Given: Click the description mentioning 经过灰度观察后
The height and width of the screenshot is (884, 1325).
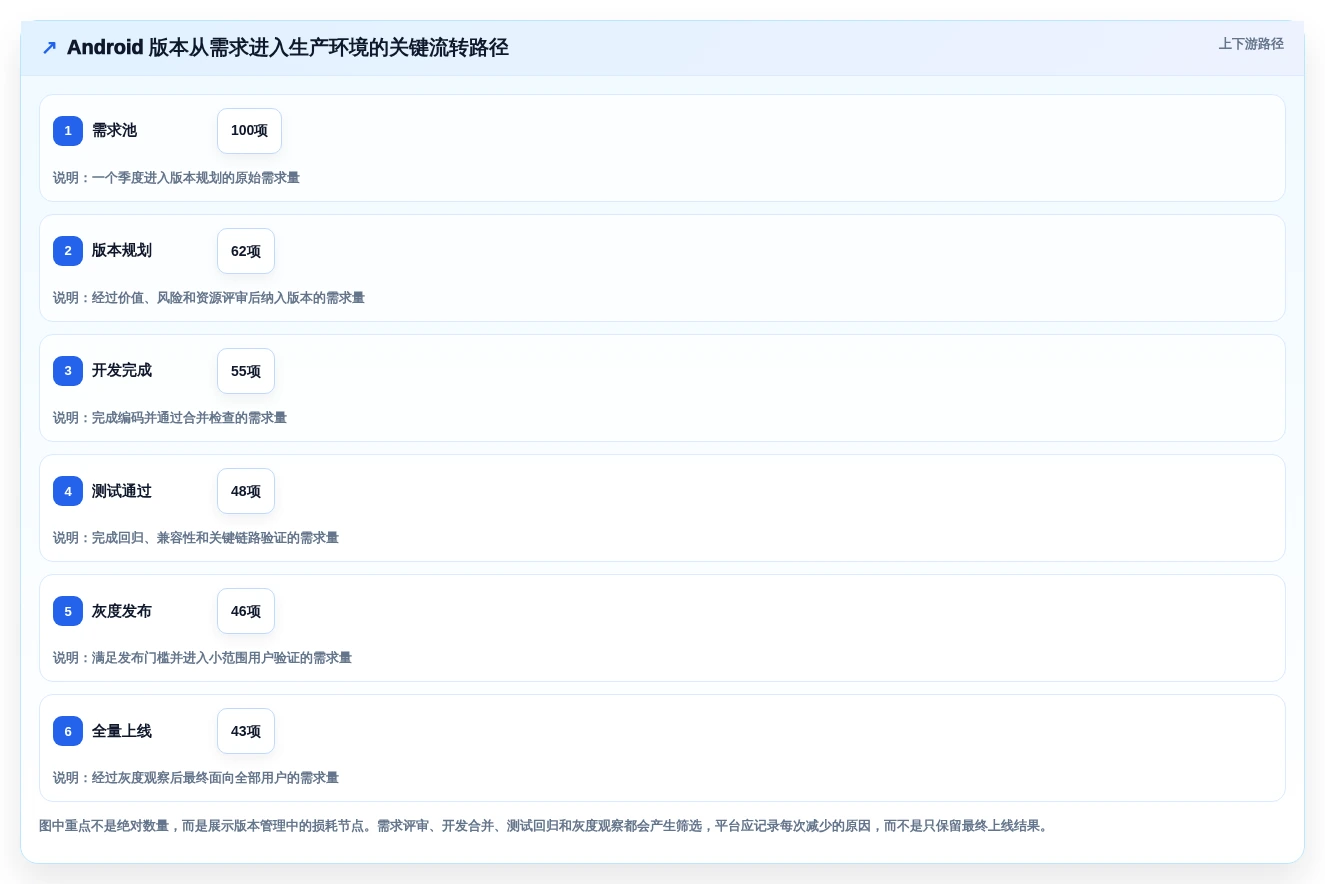Looking at the screenshot, I should click(x=196, y=778).
